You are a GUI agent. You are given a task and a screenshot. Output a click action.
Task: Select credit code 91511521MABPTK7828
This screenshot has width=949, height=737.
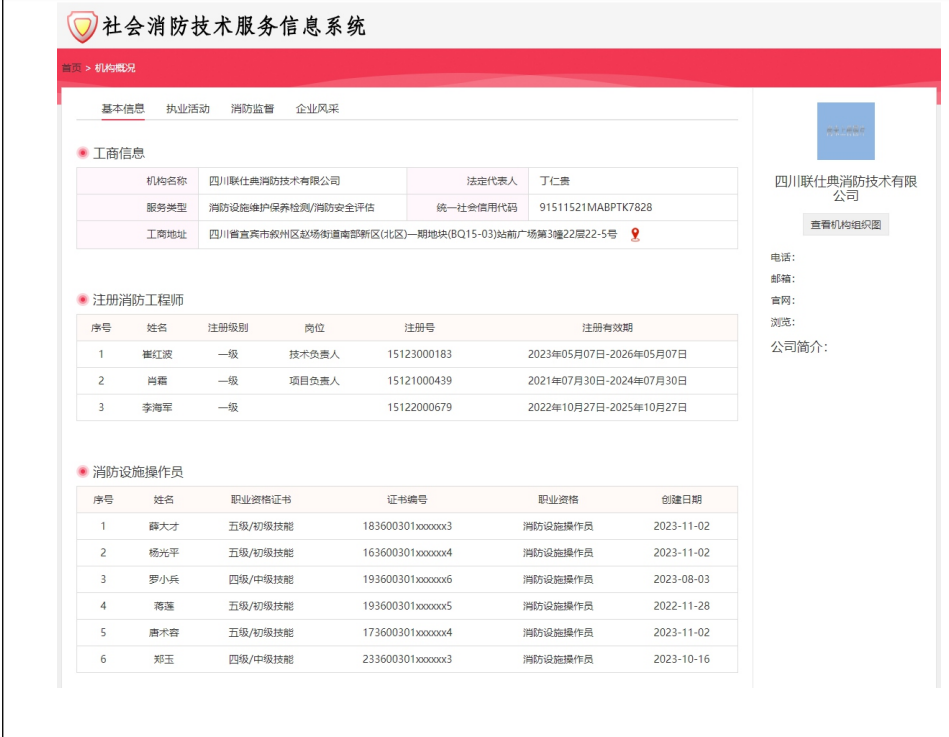tap(596, 208)
